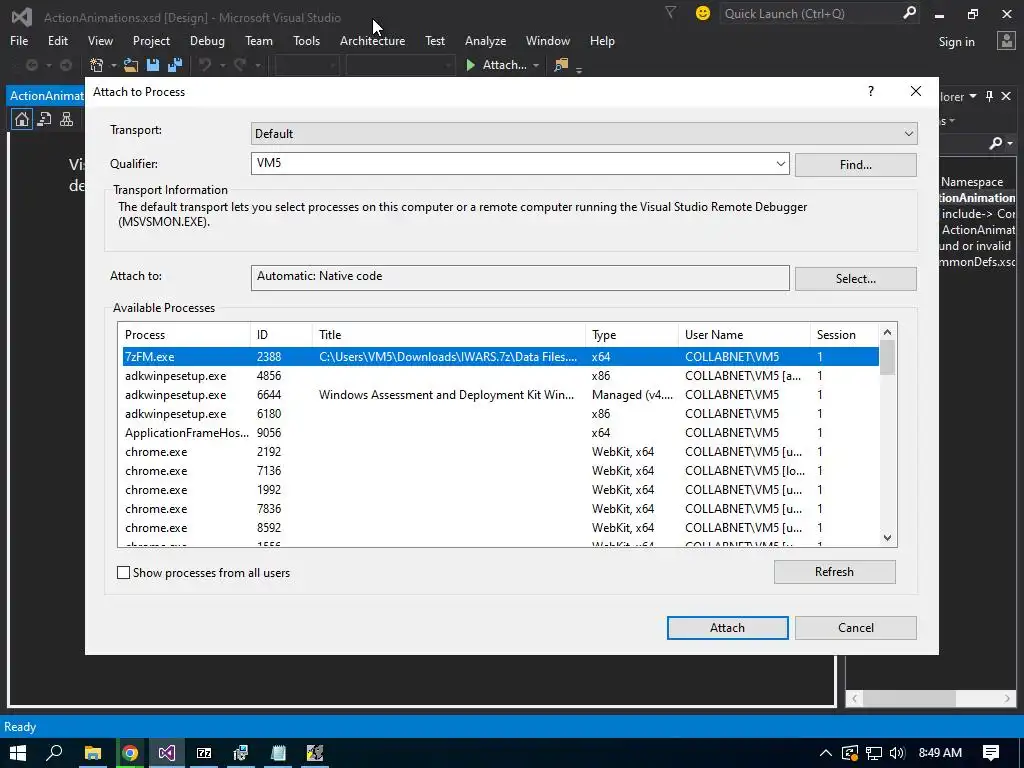This screenshot has width=1024, height=768.
Task: Open the Debug menu
Action: click(x=207, y=40)
